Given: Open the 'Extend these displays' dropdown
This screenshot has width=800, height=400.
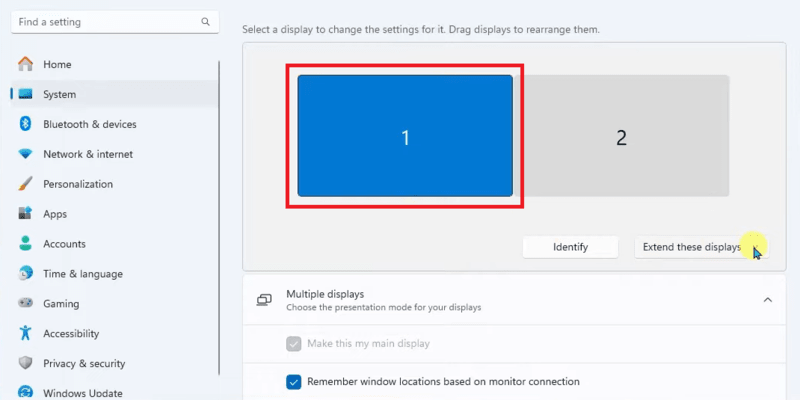Looking at the screenshot, I should 700,247.
